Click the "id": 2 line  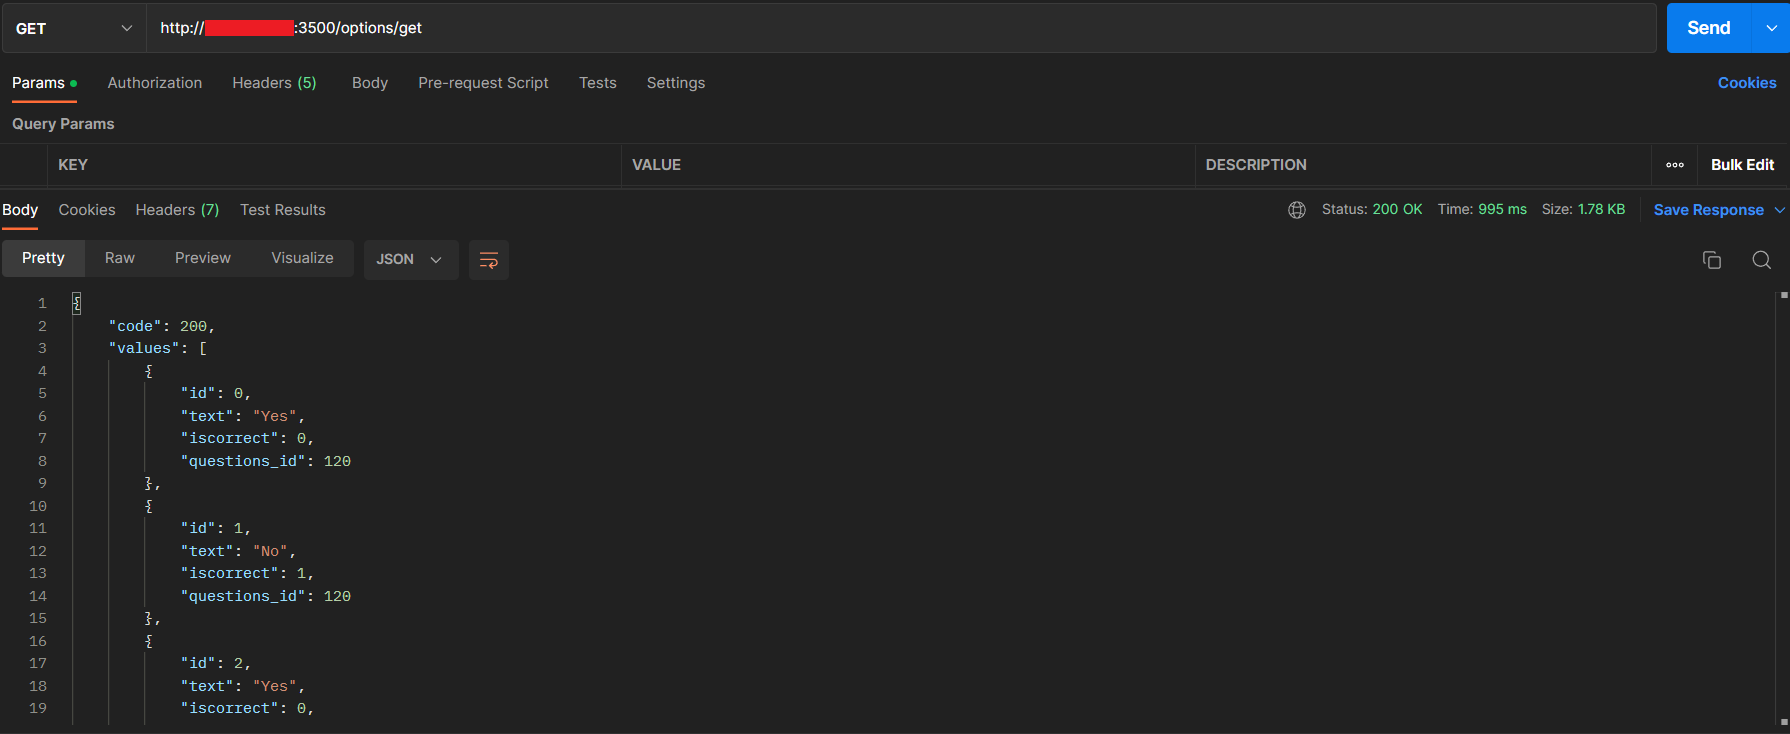click(216, 663)
